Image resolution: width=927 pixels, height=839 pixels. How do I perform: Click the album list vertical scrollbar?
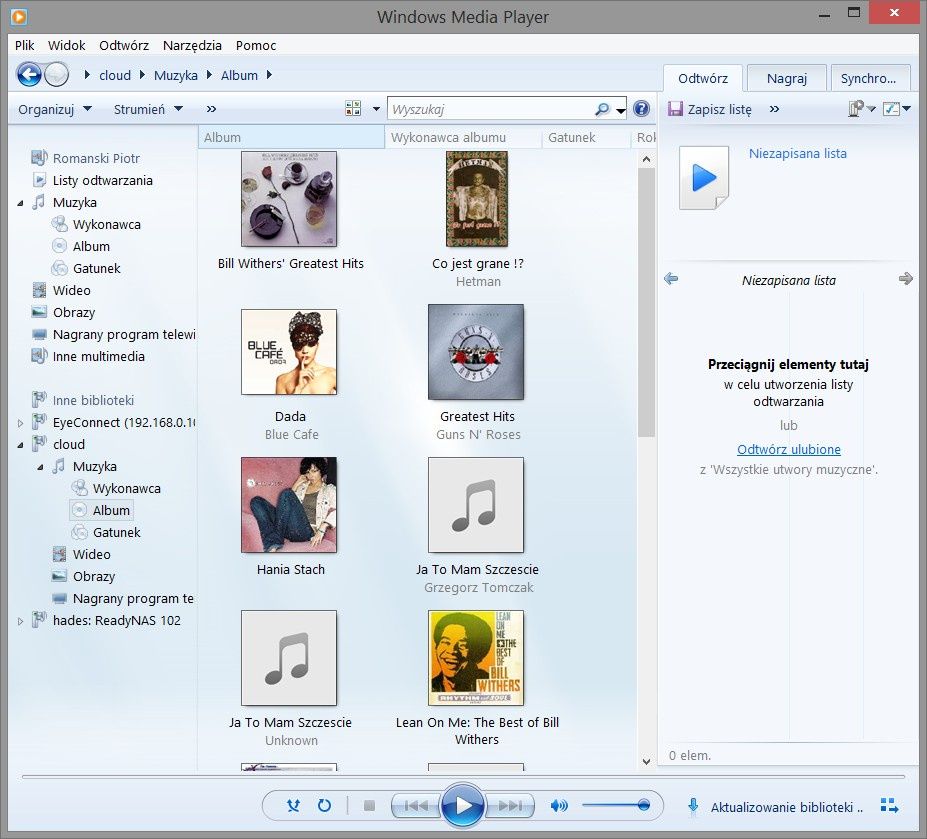click(x=646, y=303)
